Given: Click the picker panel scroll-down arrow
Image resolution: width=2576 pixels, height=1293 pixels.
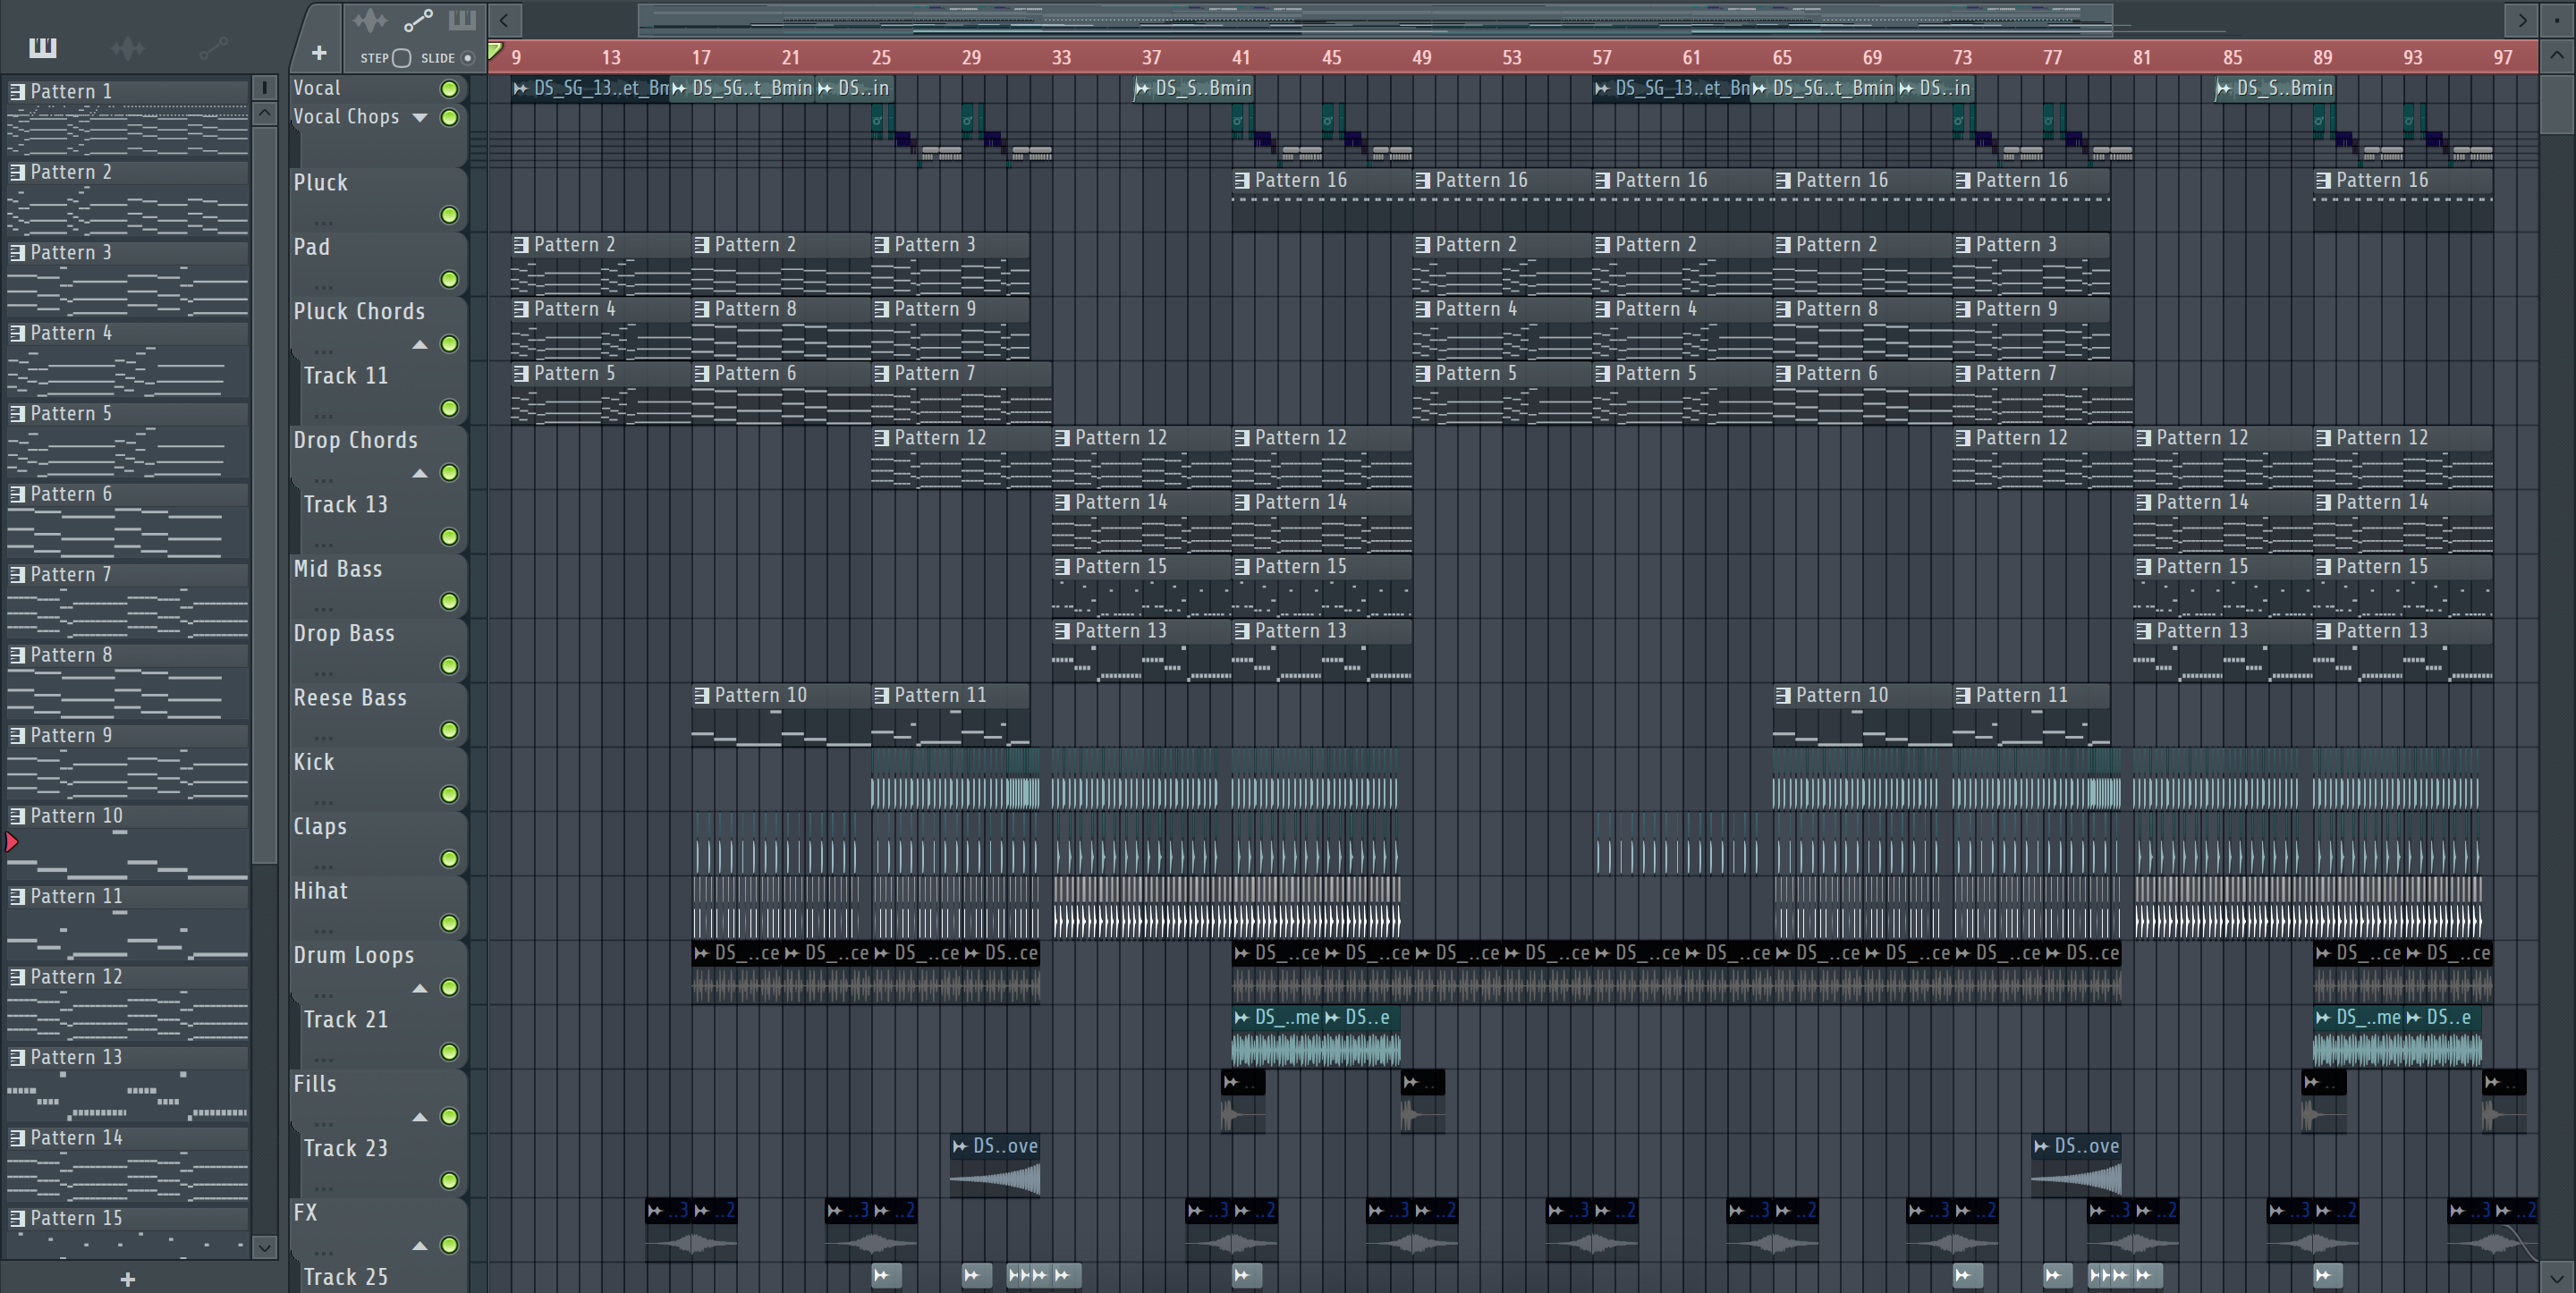Looking at the screenshot, I should [264, 1247].
